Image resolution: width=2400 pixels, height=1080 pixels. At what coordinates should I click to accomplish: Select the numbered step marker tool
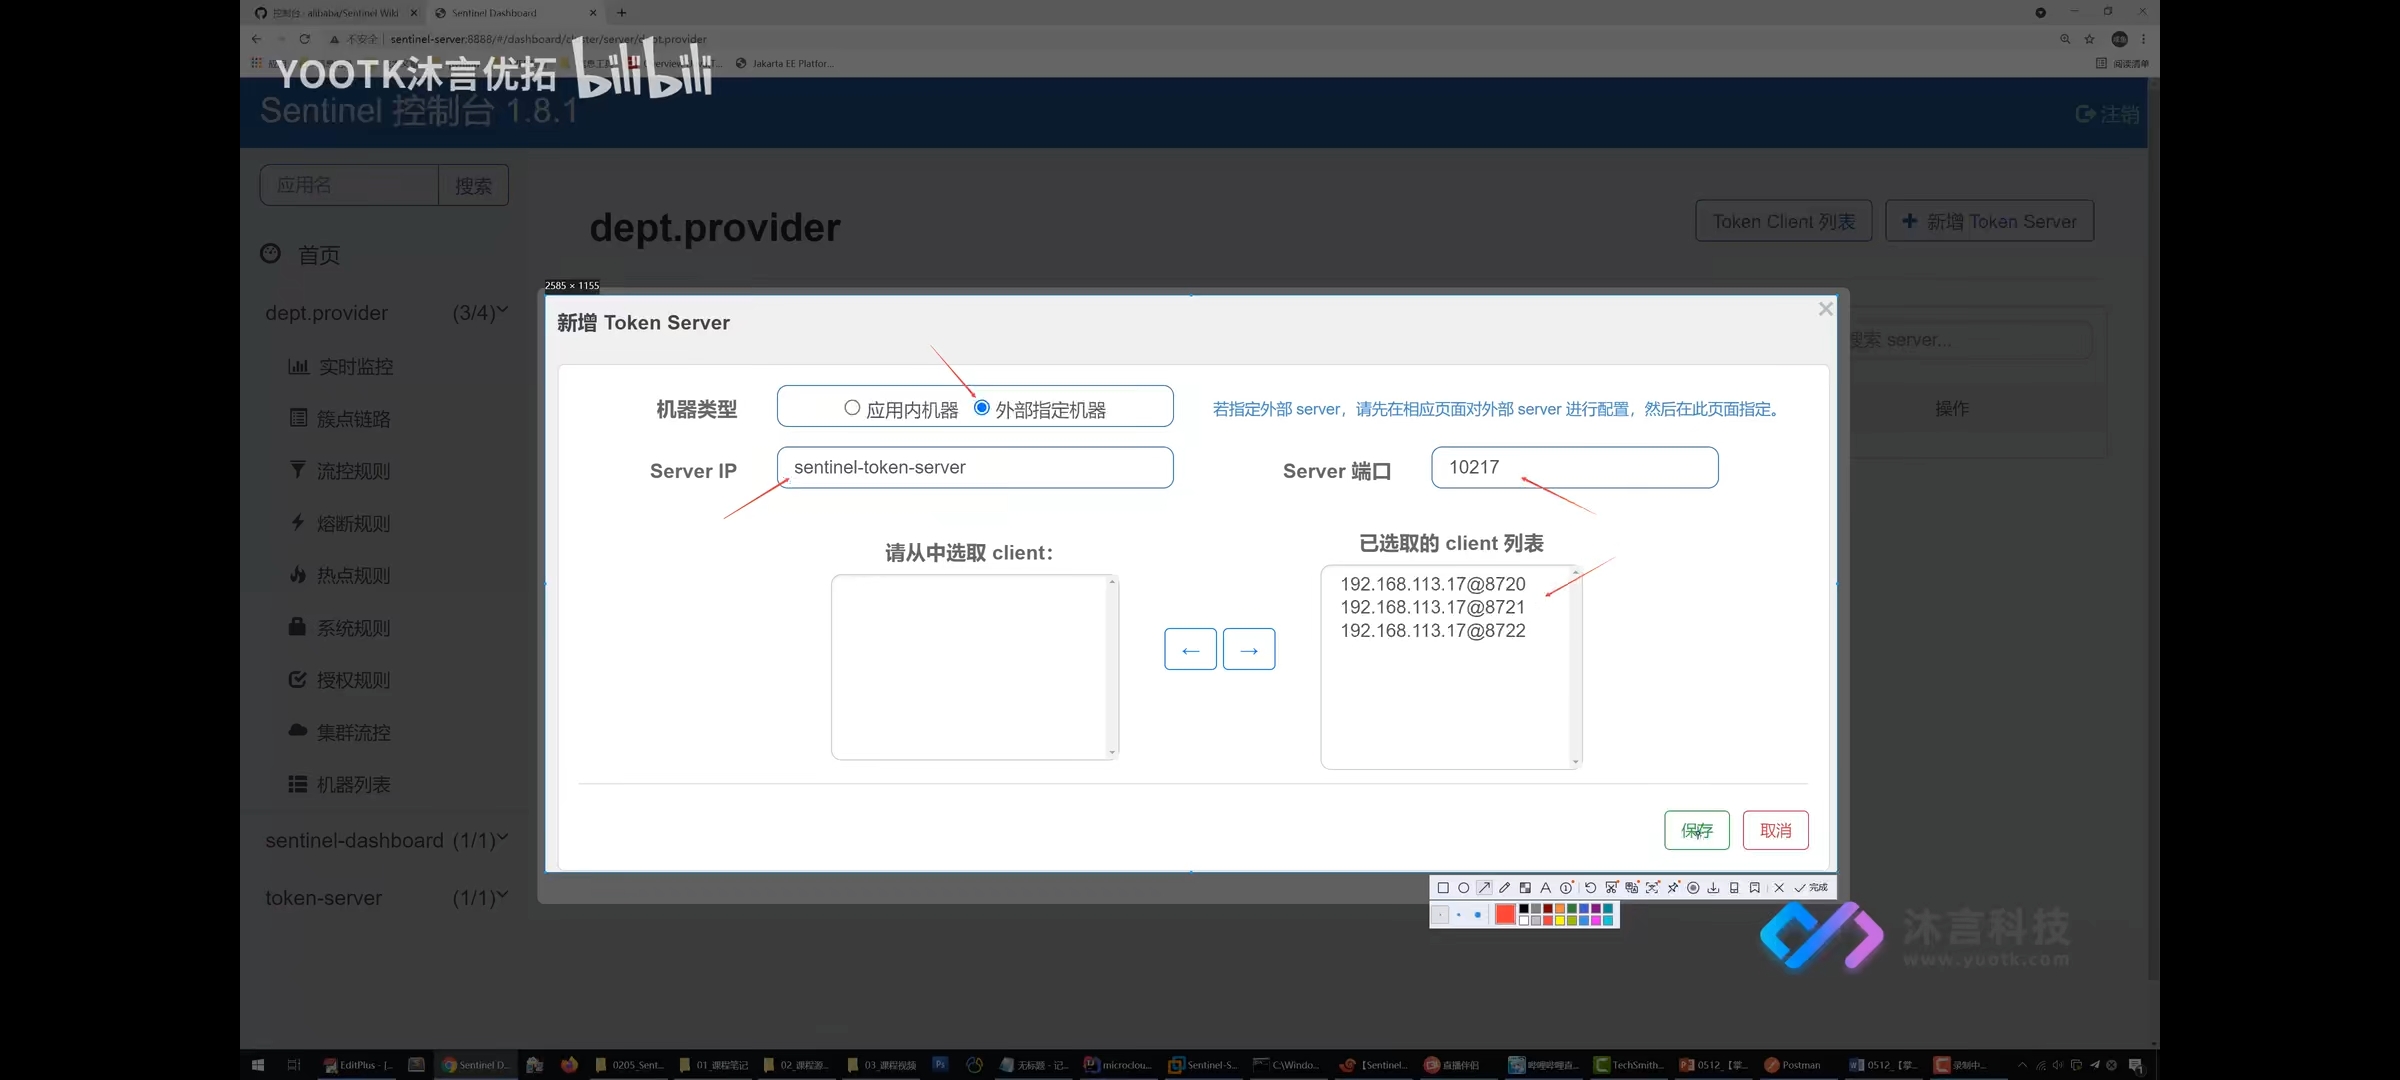pyautogui.click(x=1567, y=888)
